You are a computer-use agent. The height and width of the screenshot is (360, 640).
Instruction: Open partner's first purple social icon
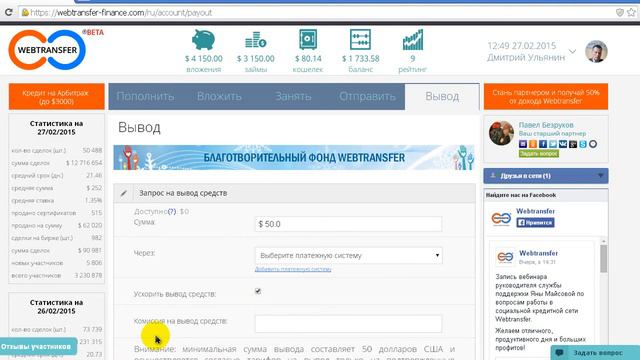523,144
